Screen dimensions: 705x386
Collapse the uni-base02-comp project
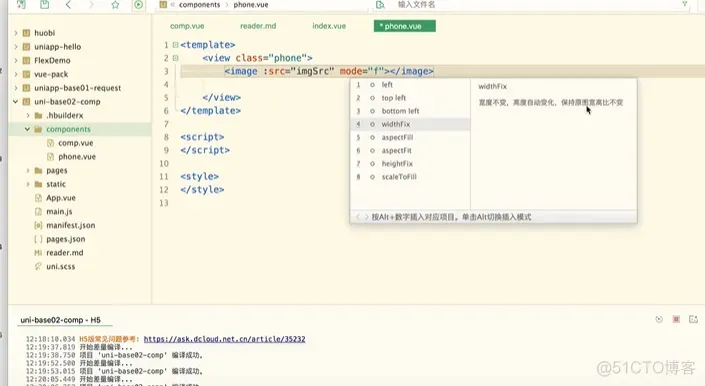point(16,102)
